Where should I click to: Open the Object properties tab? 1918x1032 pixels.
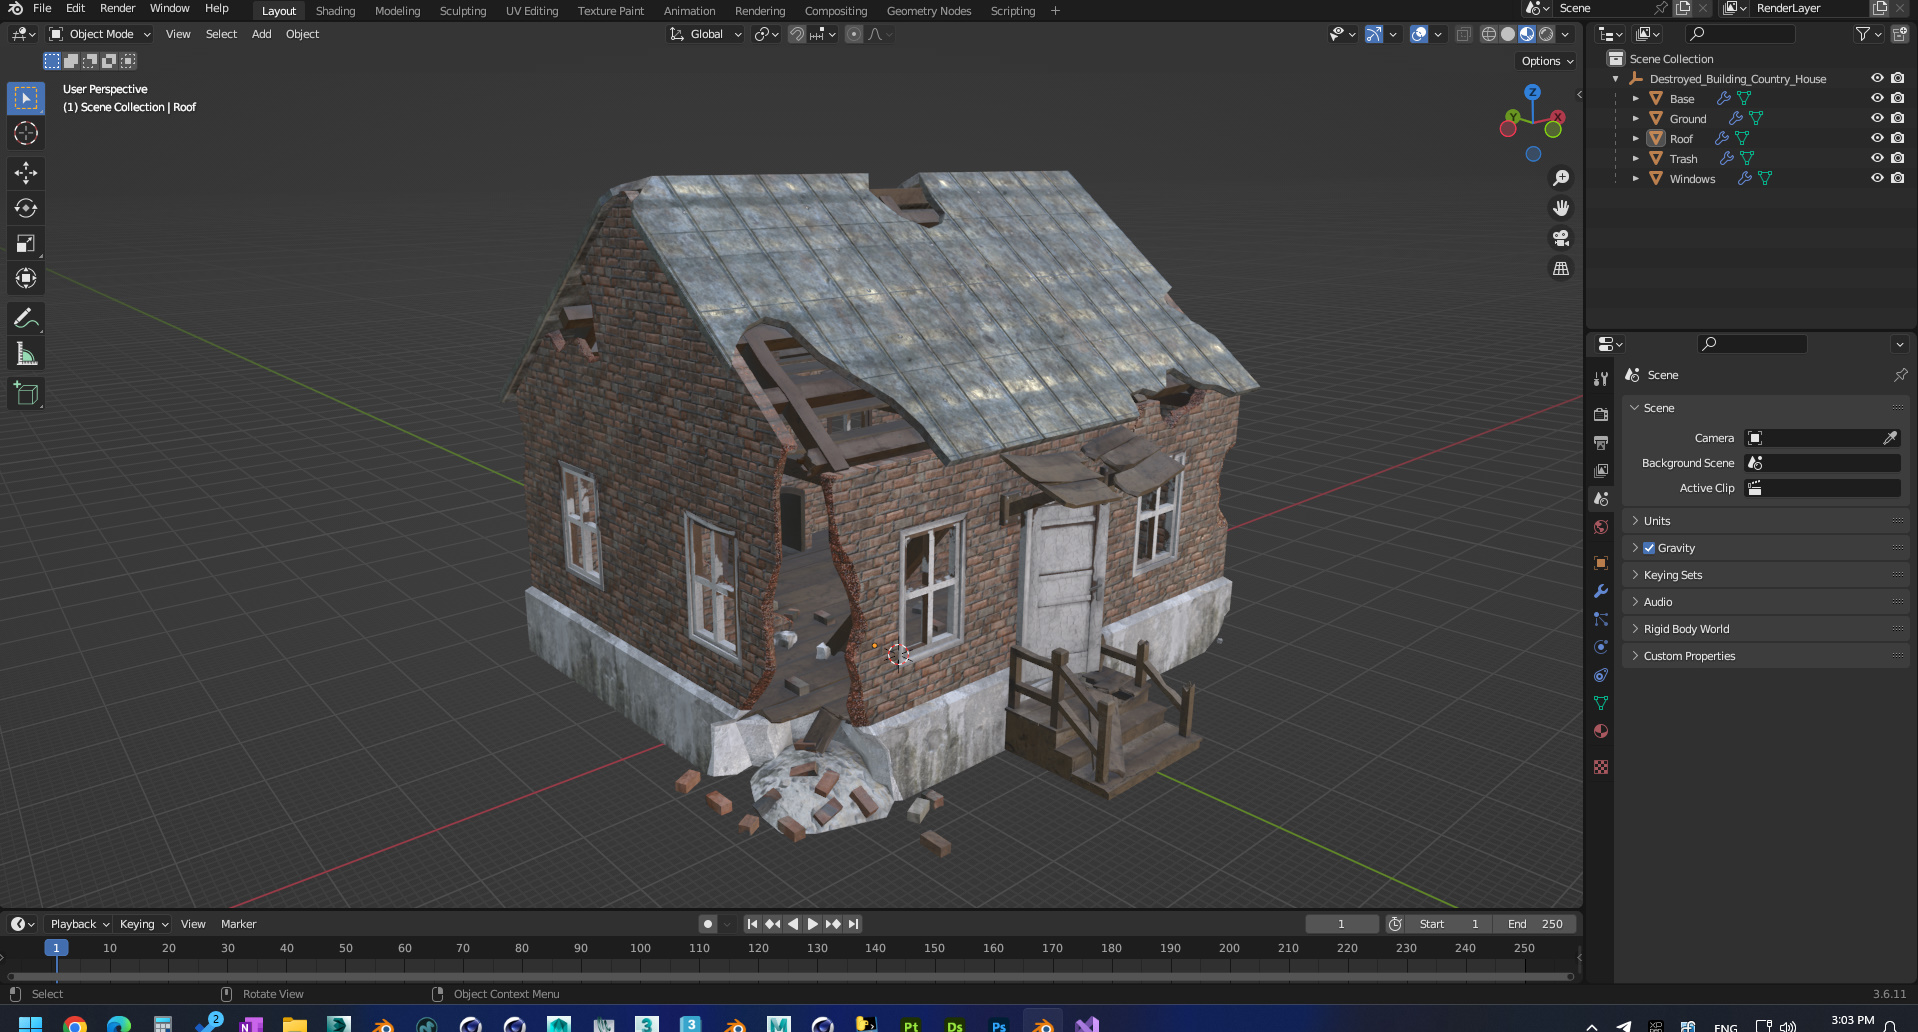1601,563
